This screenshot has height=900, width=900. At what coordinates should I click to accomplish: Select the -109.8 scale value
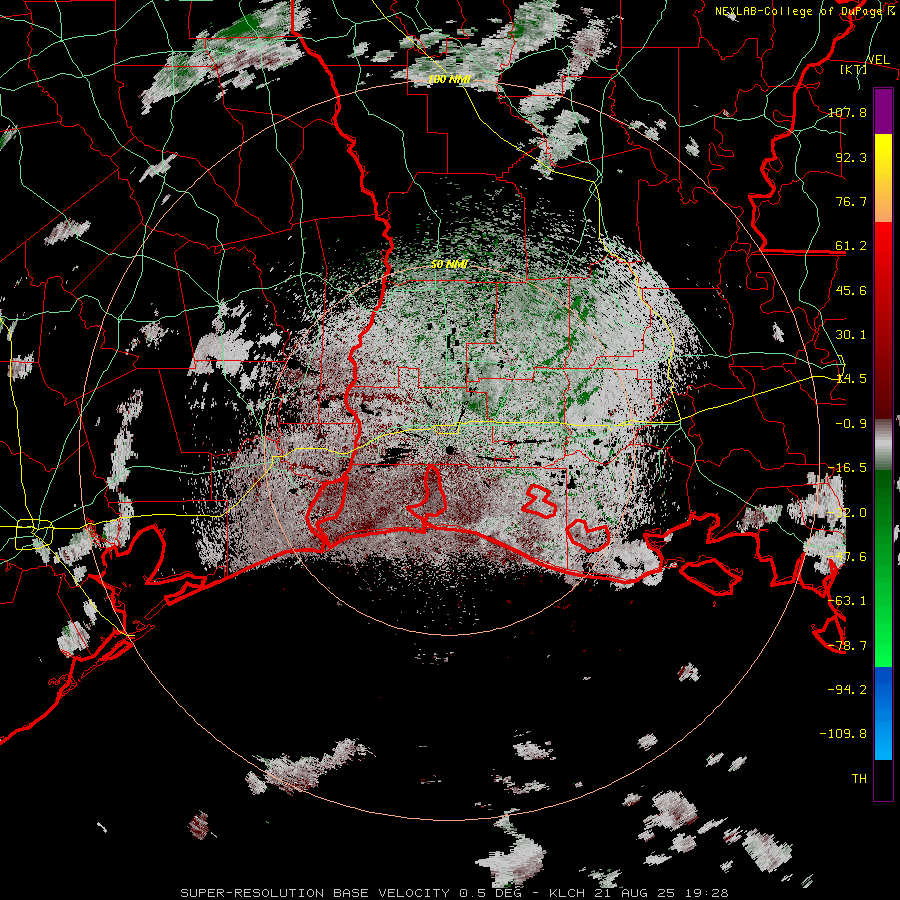coord(843,734)
